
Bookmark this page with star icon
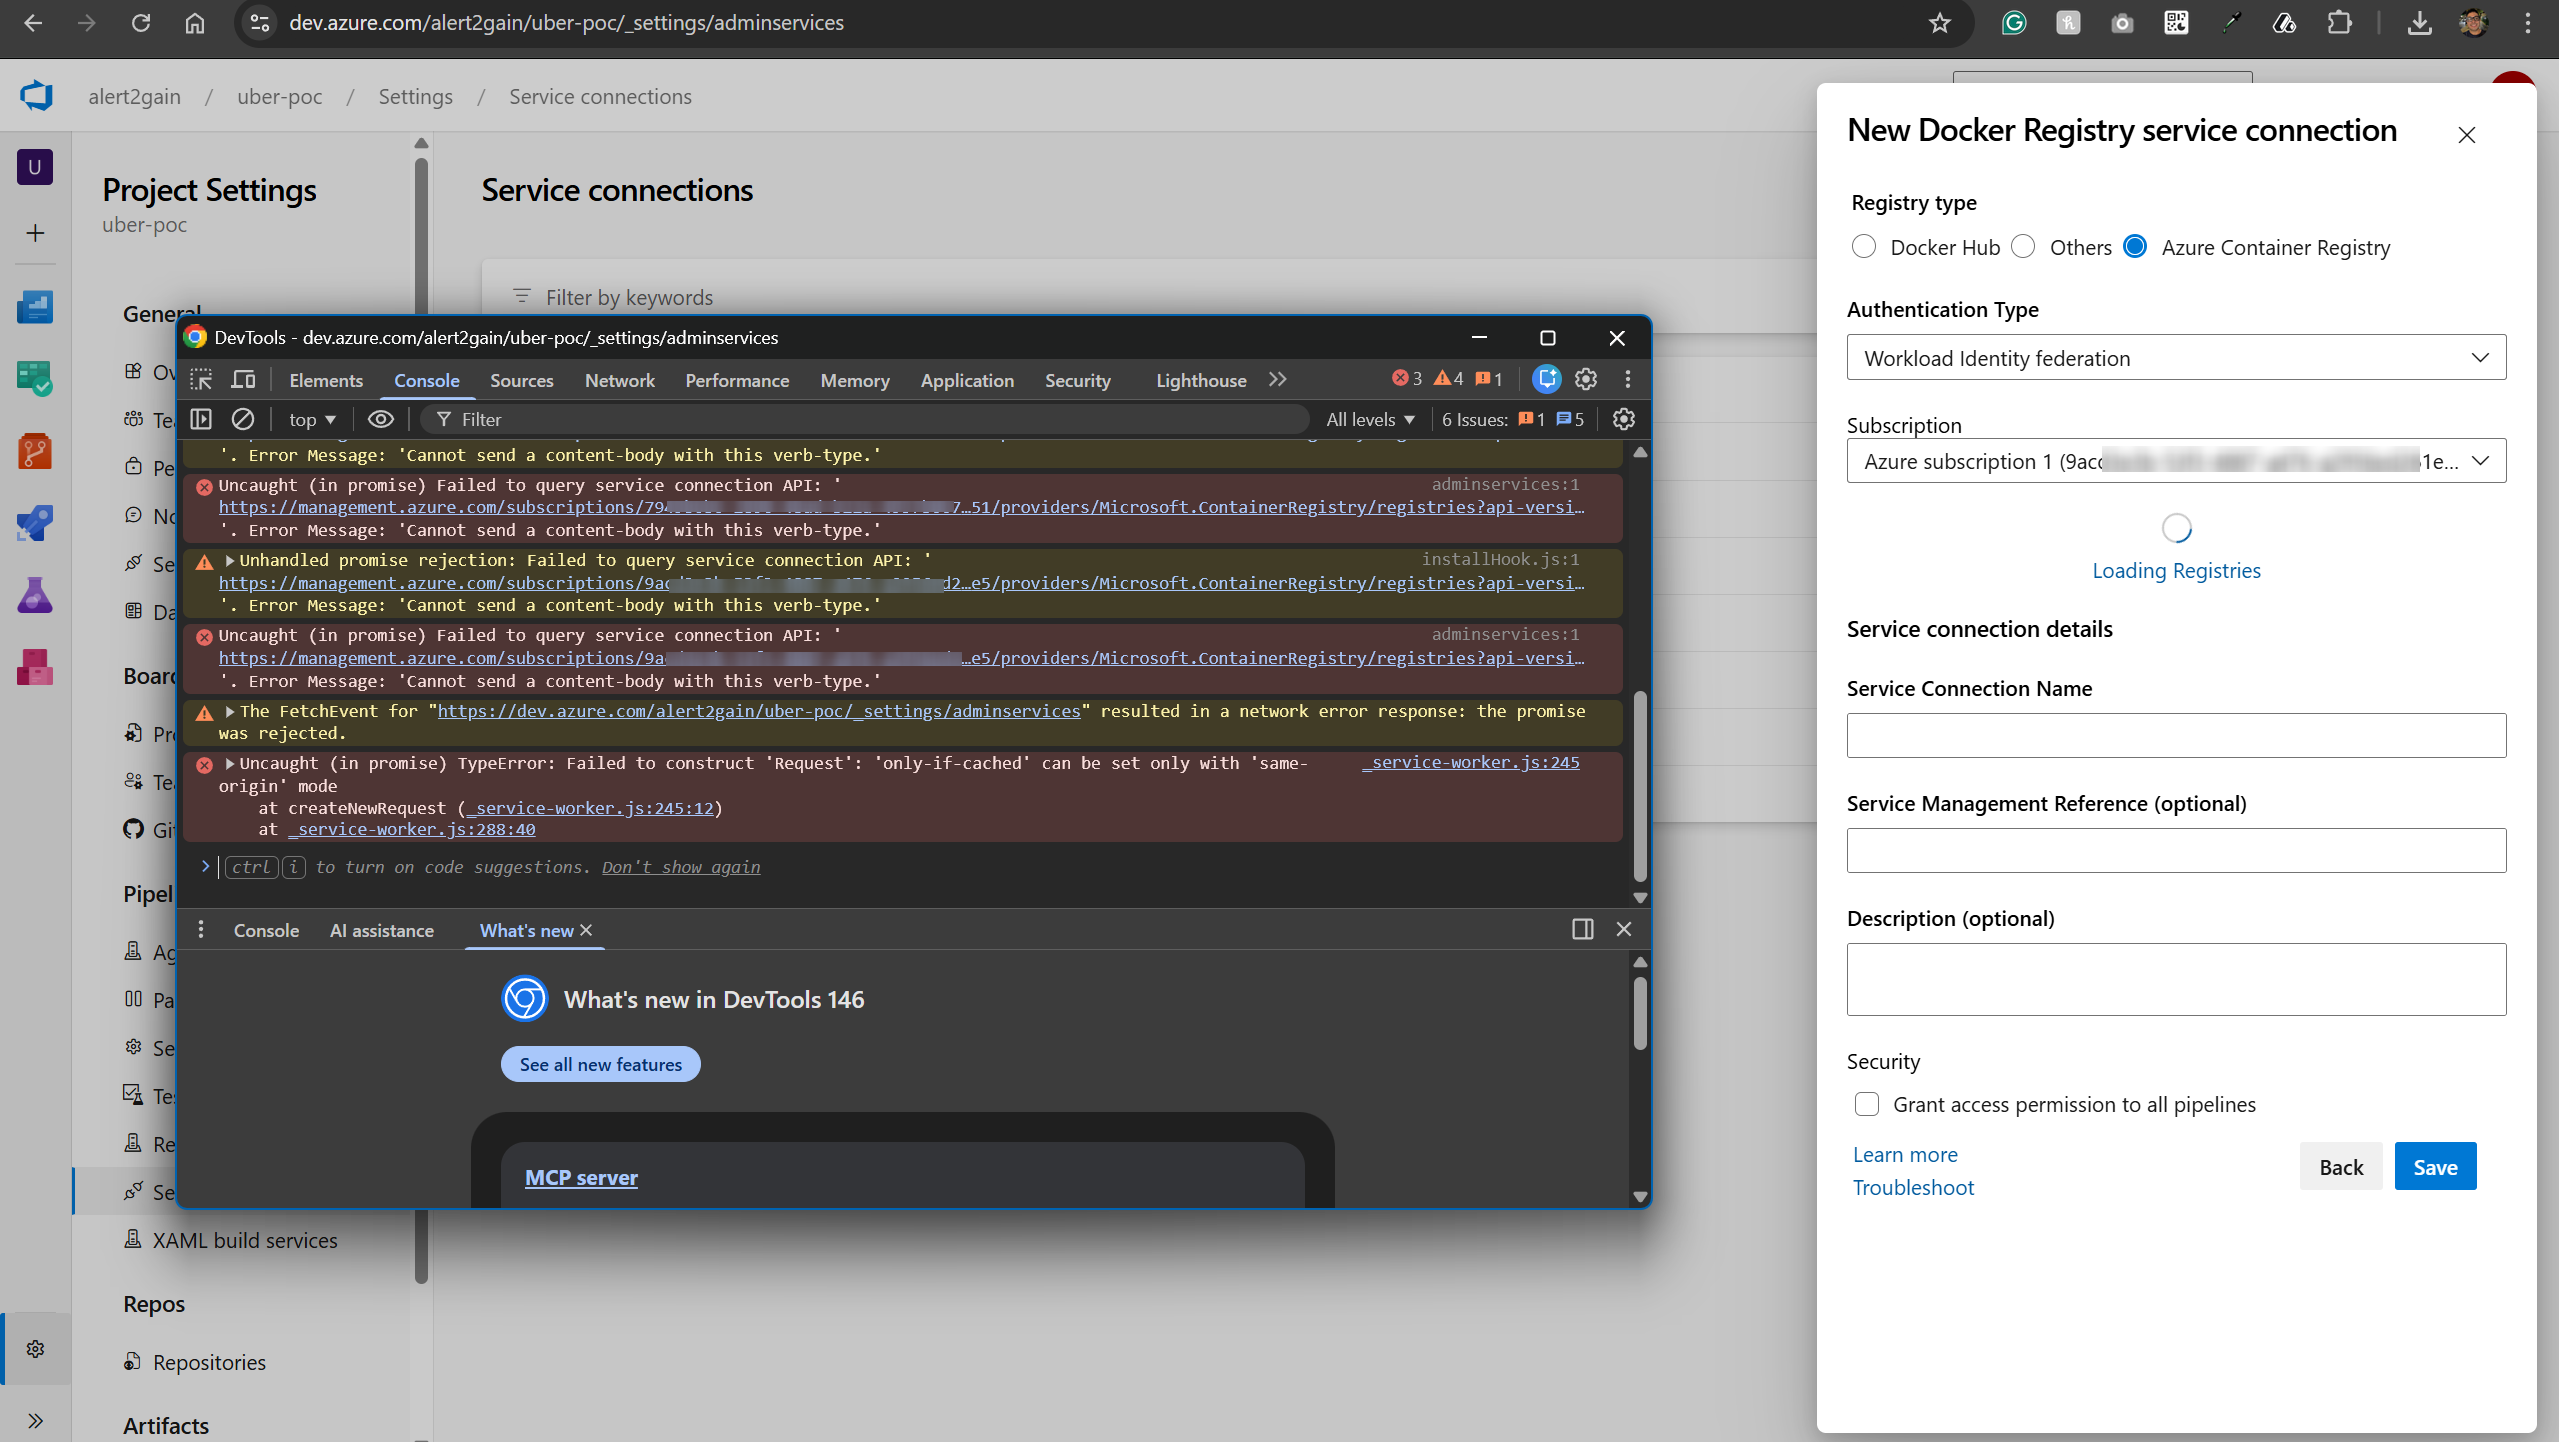coord(1940,23)
